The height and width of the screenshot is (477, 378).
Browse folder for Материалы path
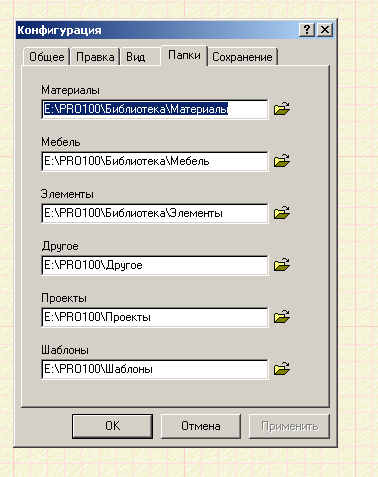282,109
